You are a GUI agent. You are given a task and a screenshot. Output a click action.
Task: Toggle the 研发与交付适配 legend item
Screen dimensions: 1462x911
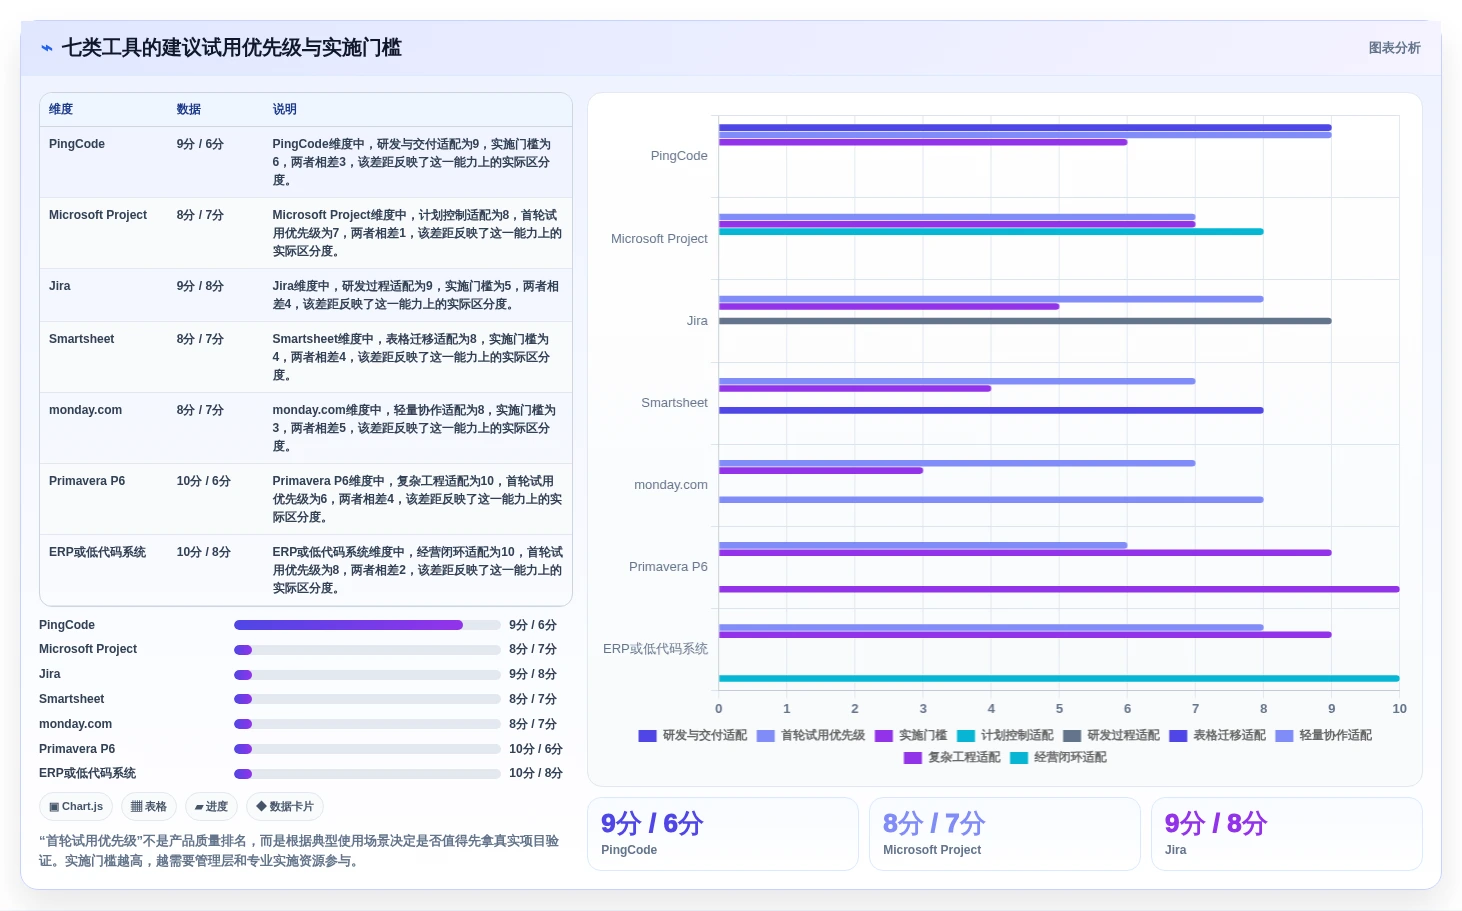tap(693, 735)
